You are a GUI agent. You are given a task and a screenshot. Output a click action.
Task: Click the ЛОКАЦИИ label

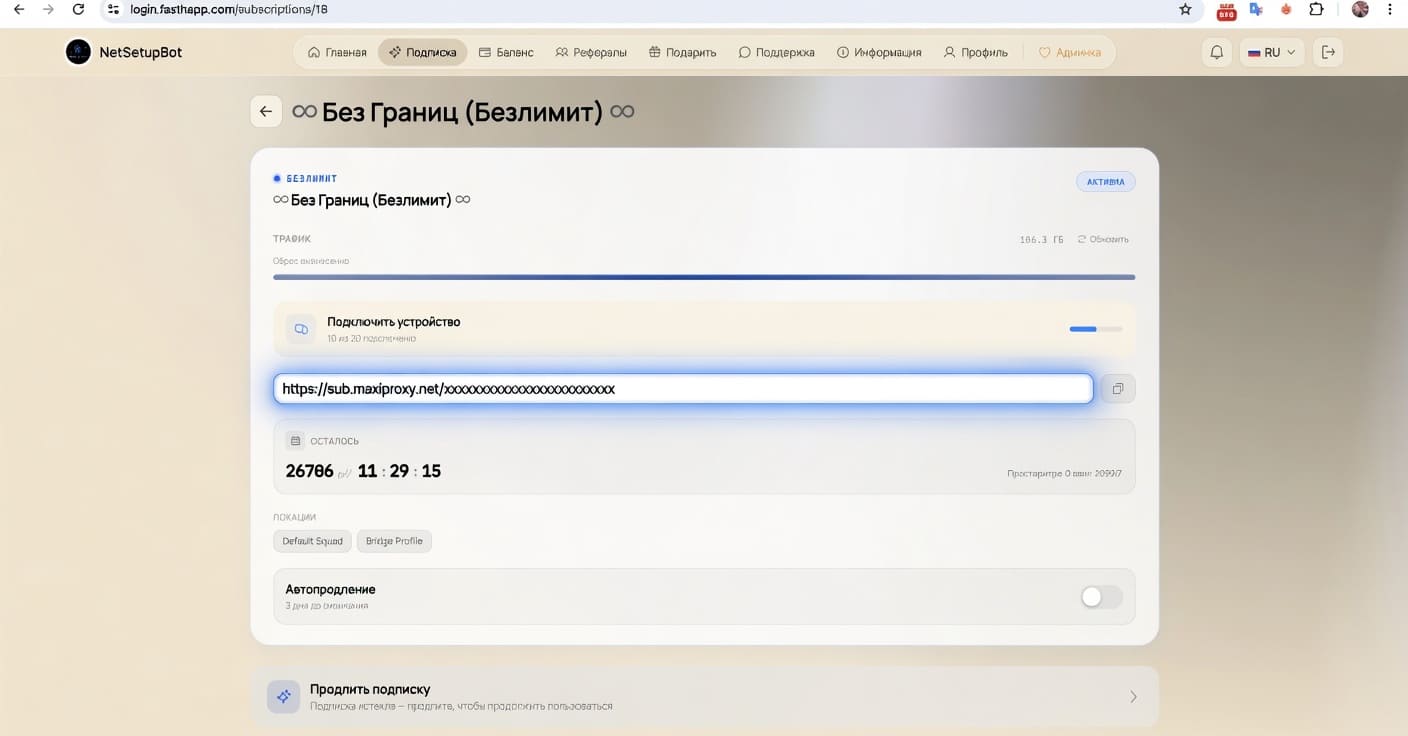[294, 517]
